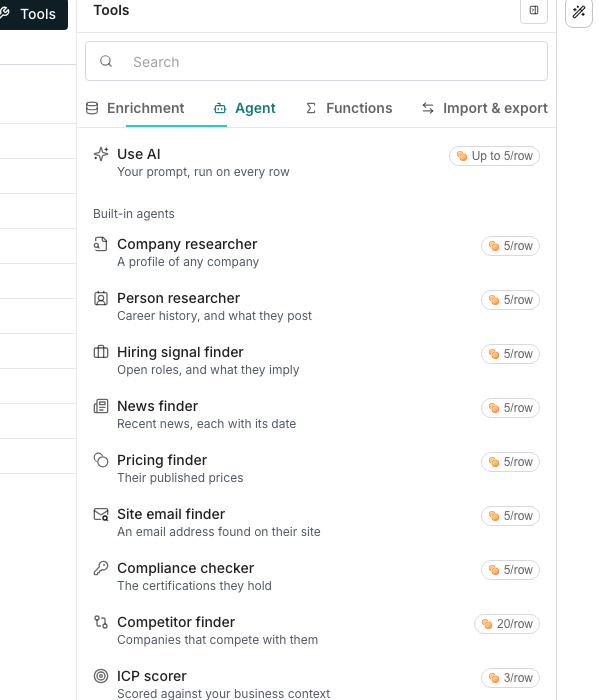Open the Functions tab
600x700 pixels.
point(349,108)
